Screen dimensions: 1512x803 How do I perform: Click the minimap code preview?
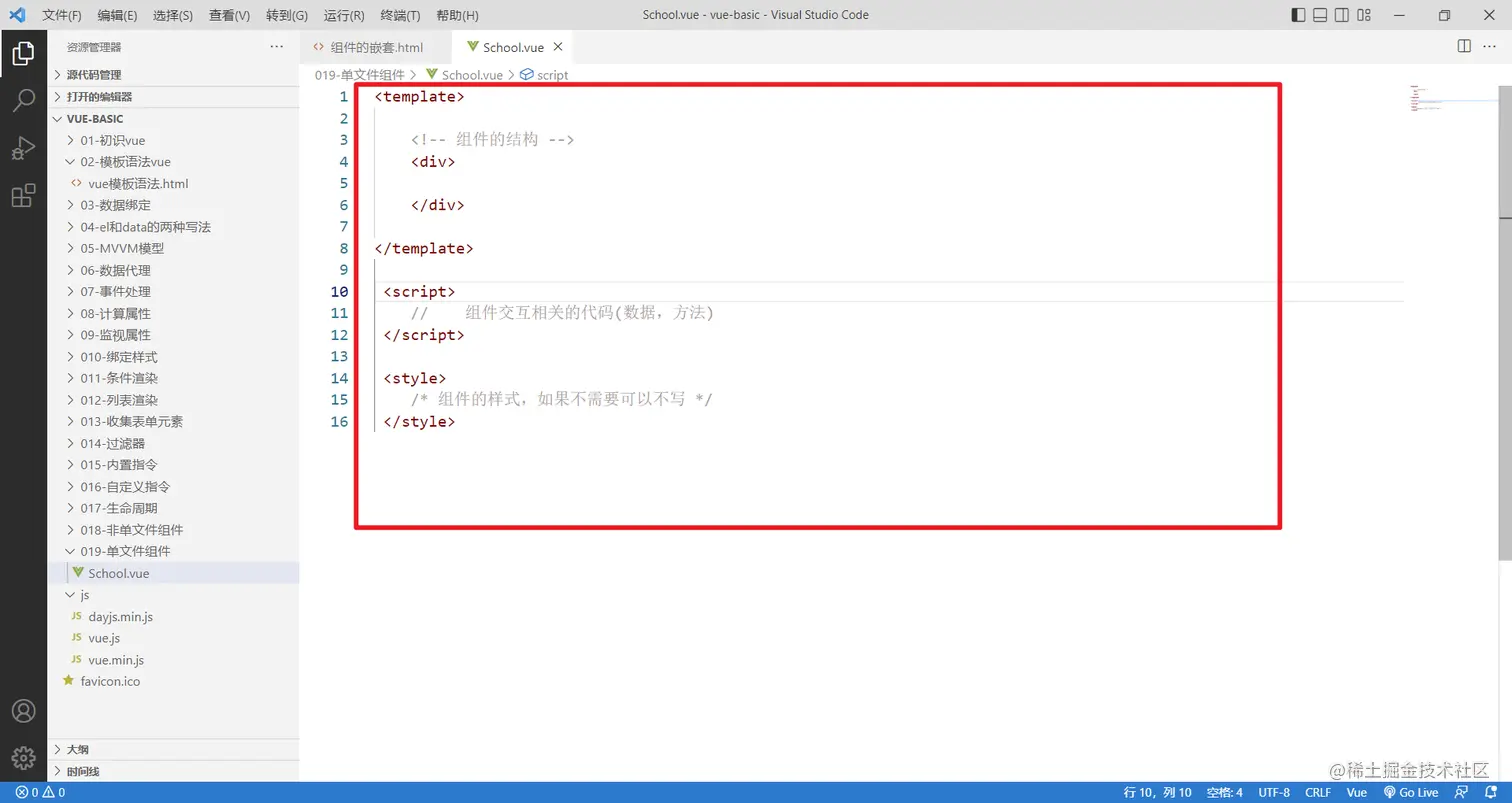1424,98
